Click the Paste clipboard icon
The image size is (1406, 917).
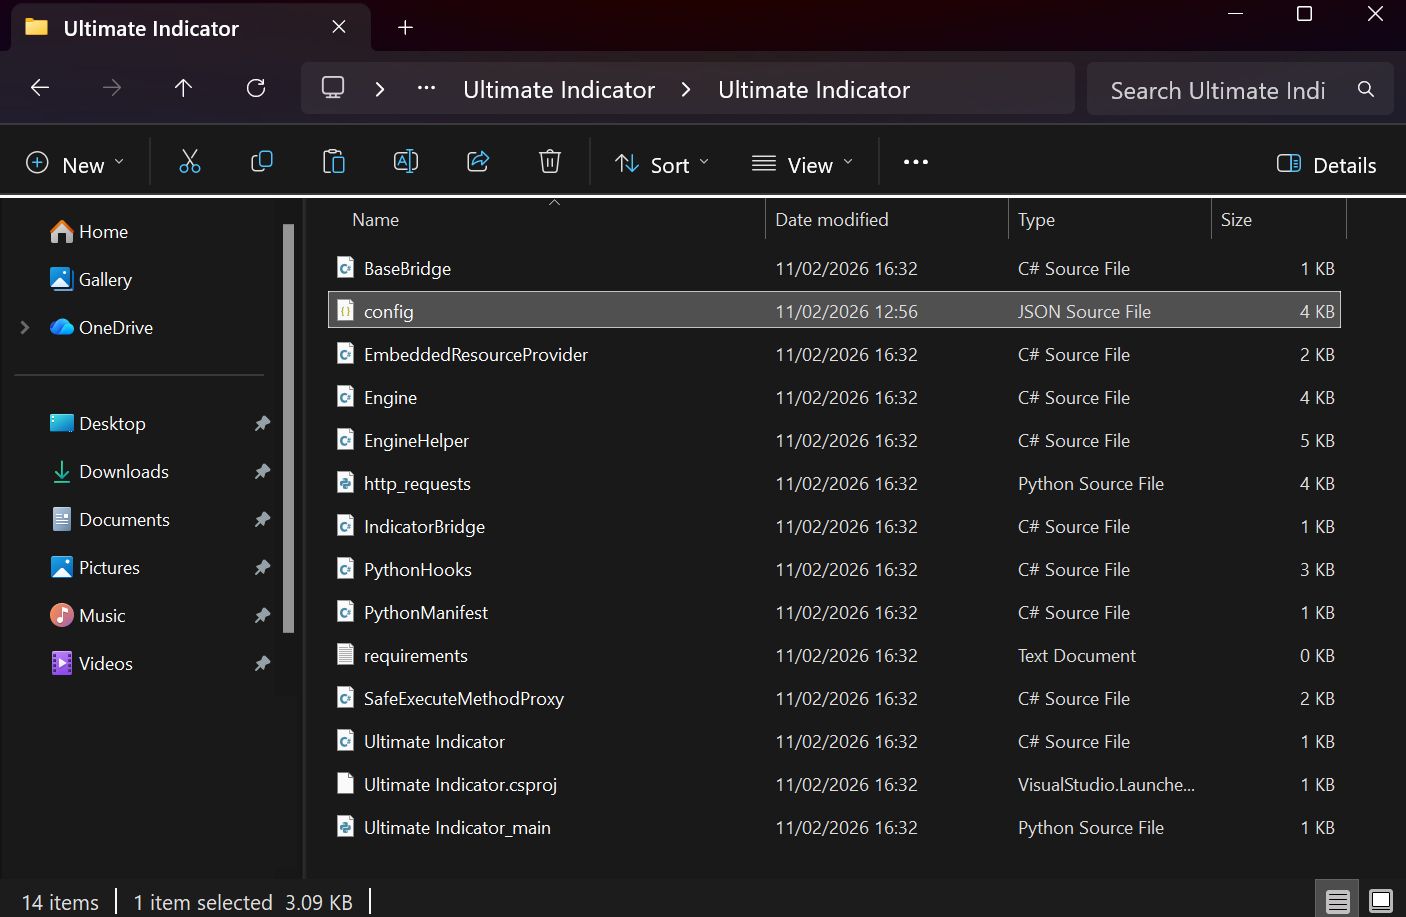pos(334,162)
